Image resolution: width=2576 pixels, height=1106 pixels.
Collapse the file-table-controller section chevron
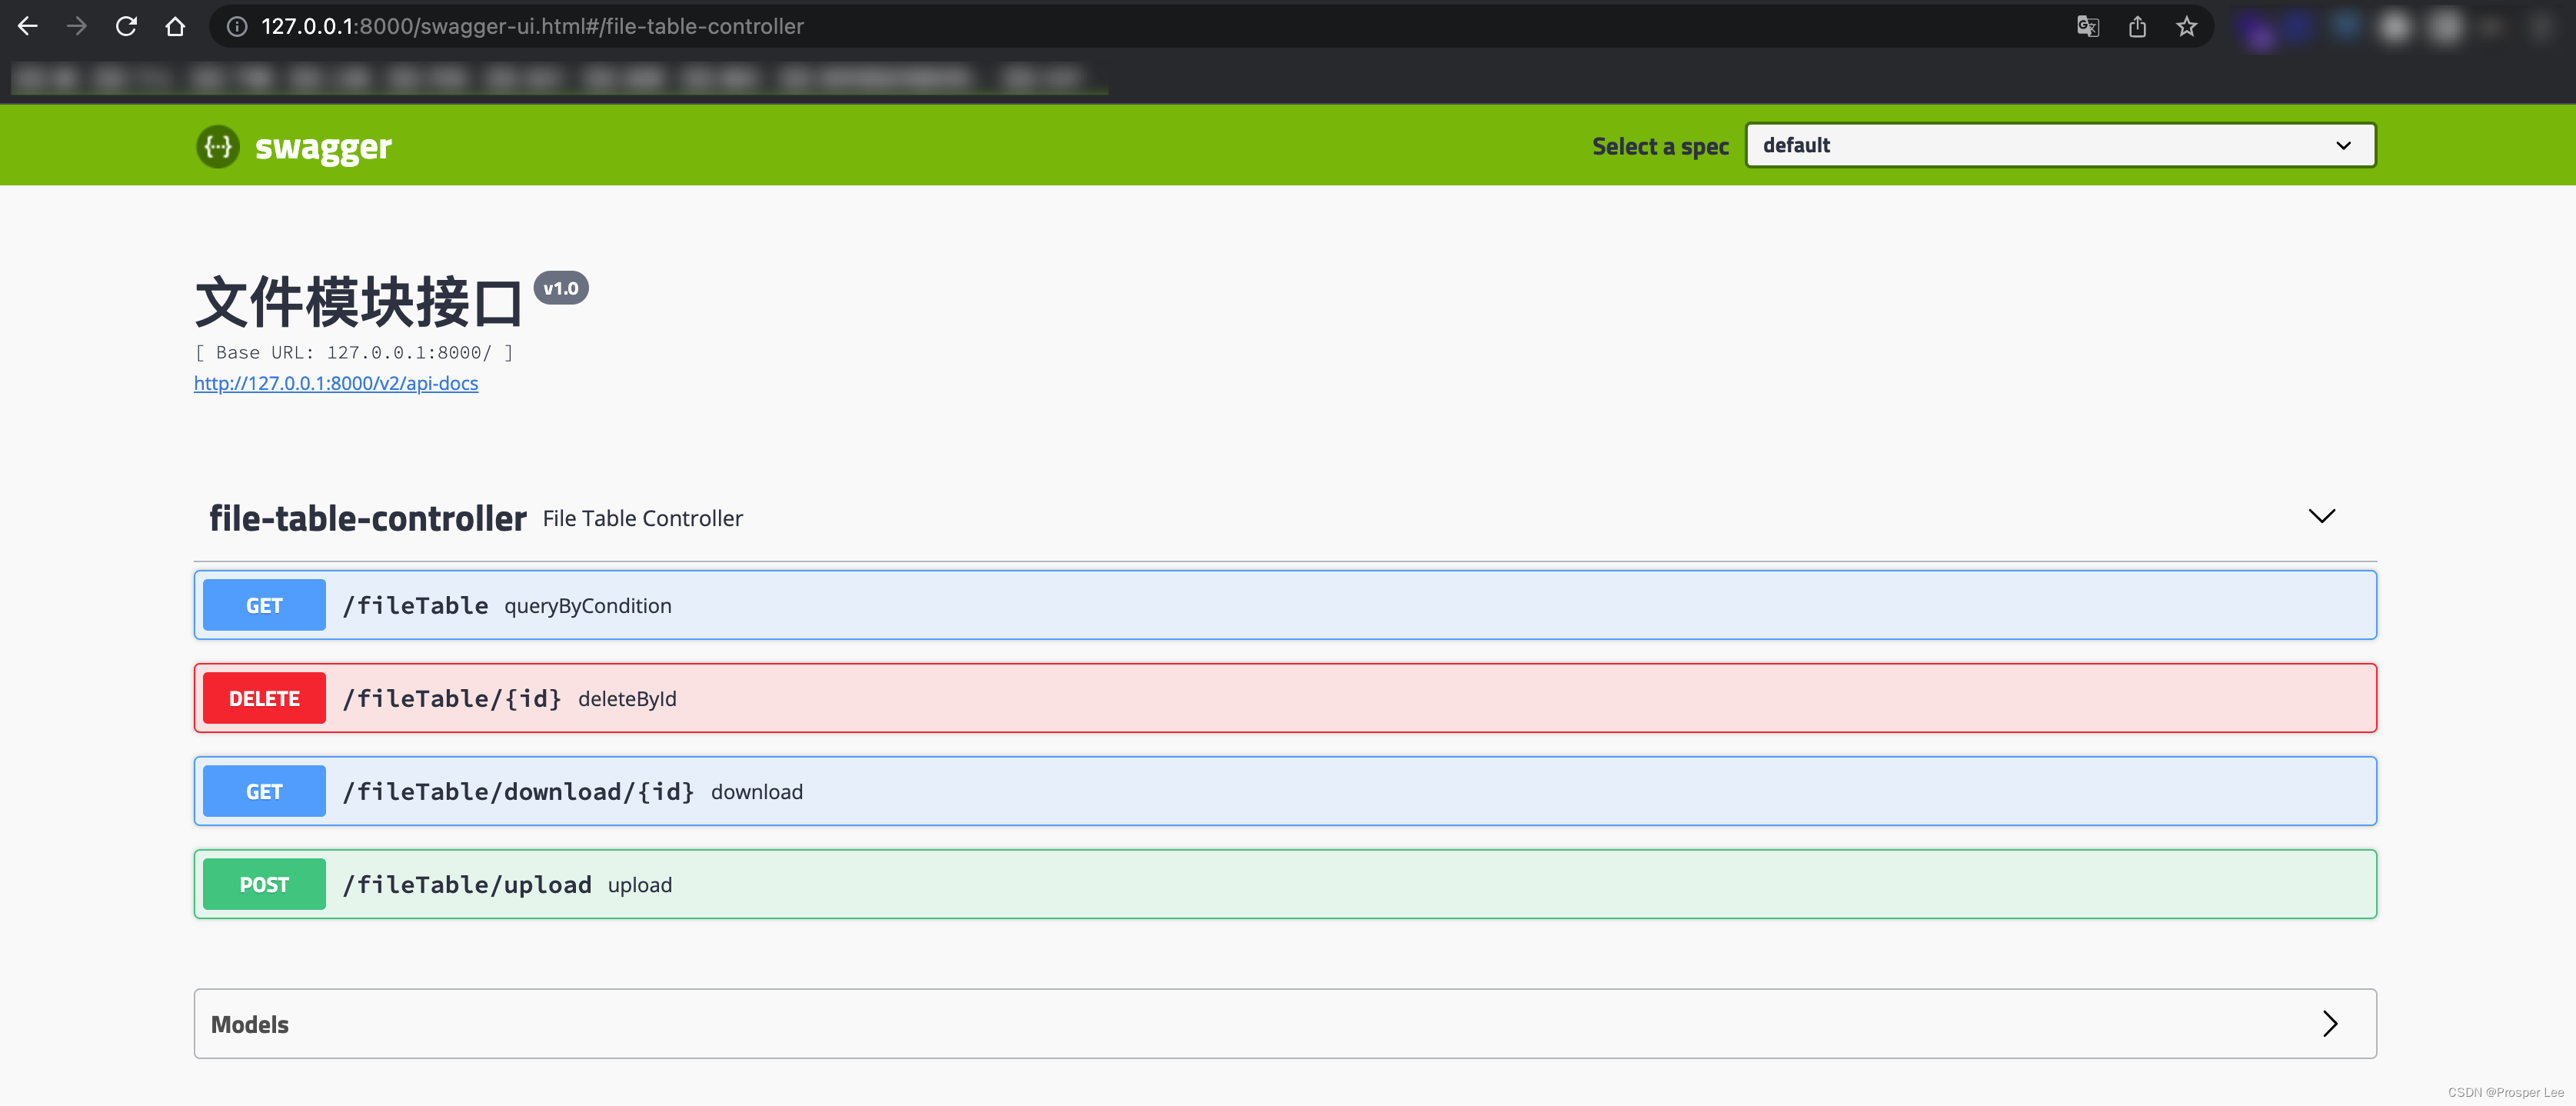2321,516
